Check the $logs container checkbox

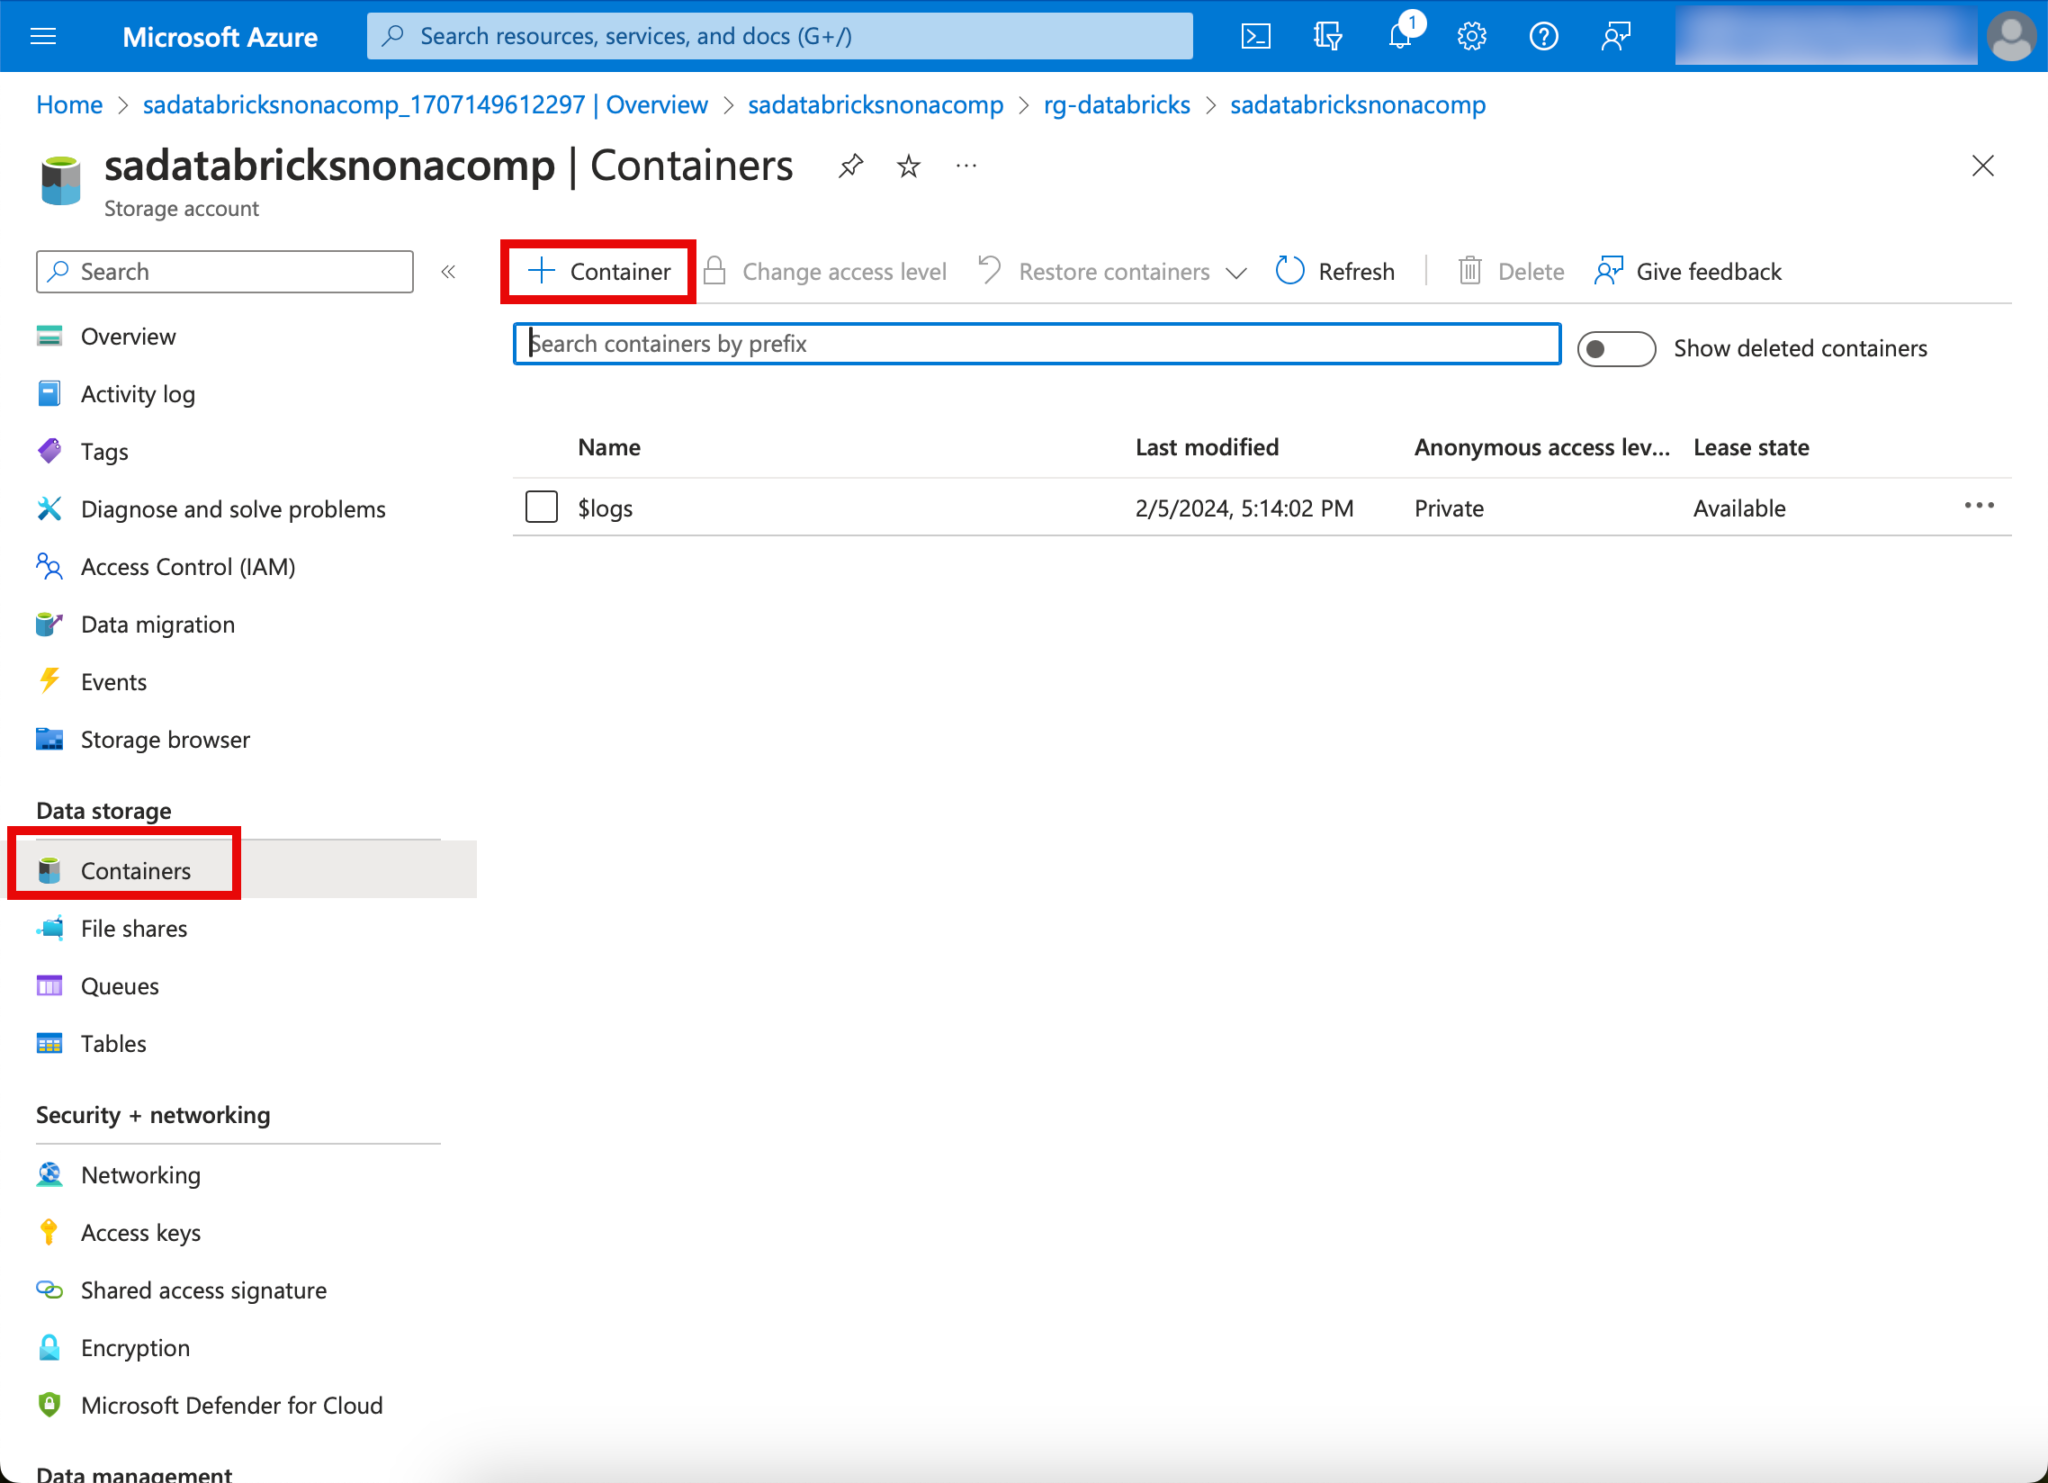[x=541, y=507]
